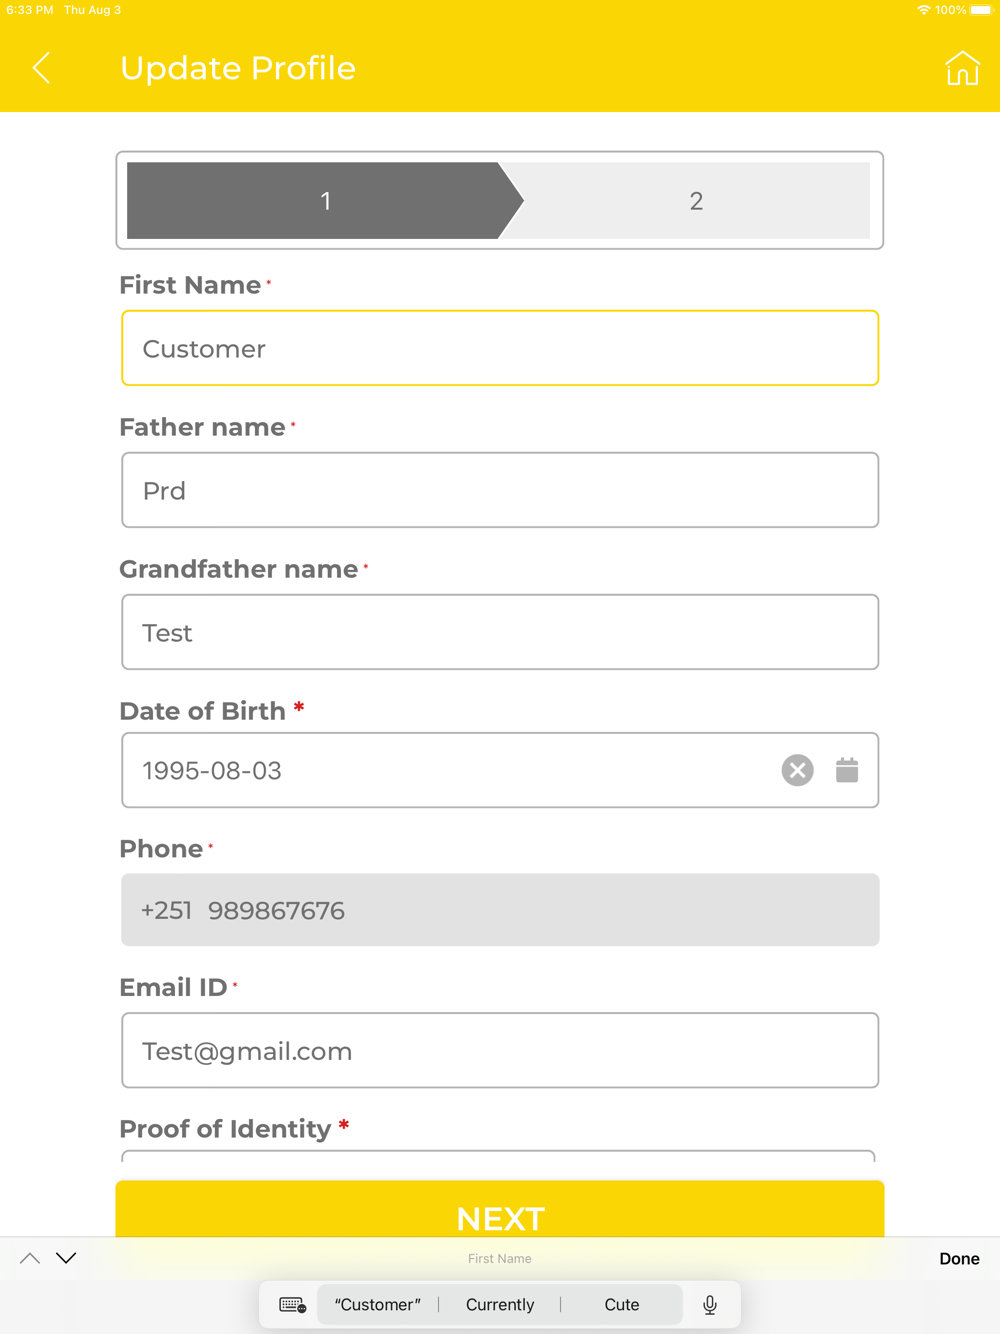Jump to previous field with up chevron
Image resolution: width=1000 pixels, height=1334 pixels.
click(x=30, y=1259)
